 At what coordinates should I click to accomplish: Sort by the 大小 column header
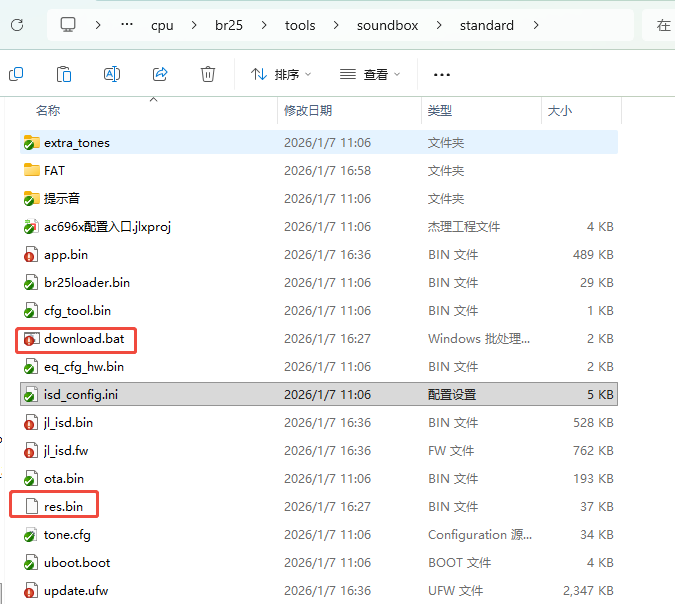tap(560, 111)
